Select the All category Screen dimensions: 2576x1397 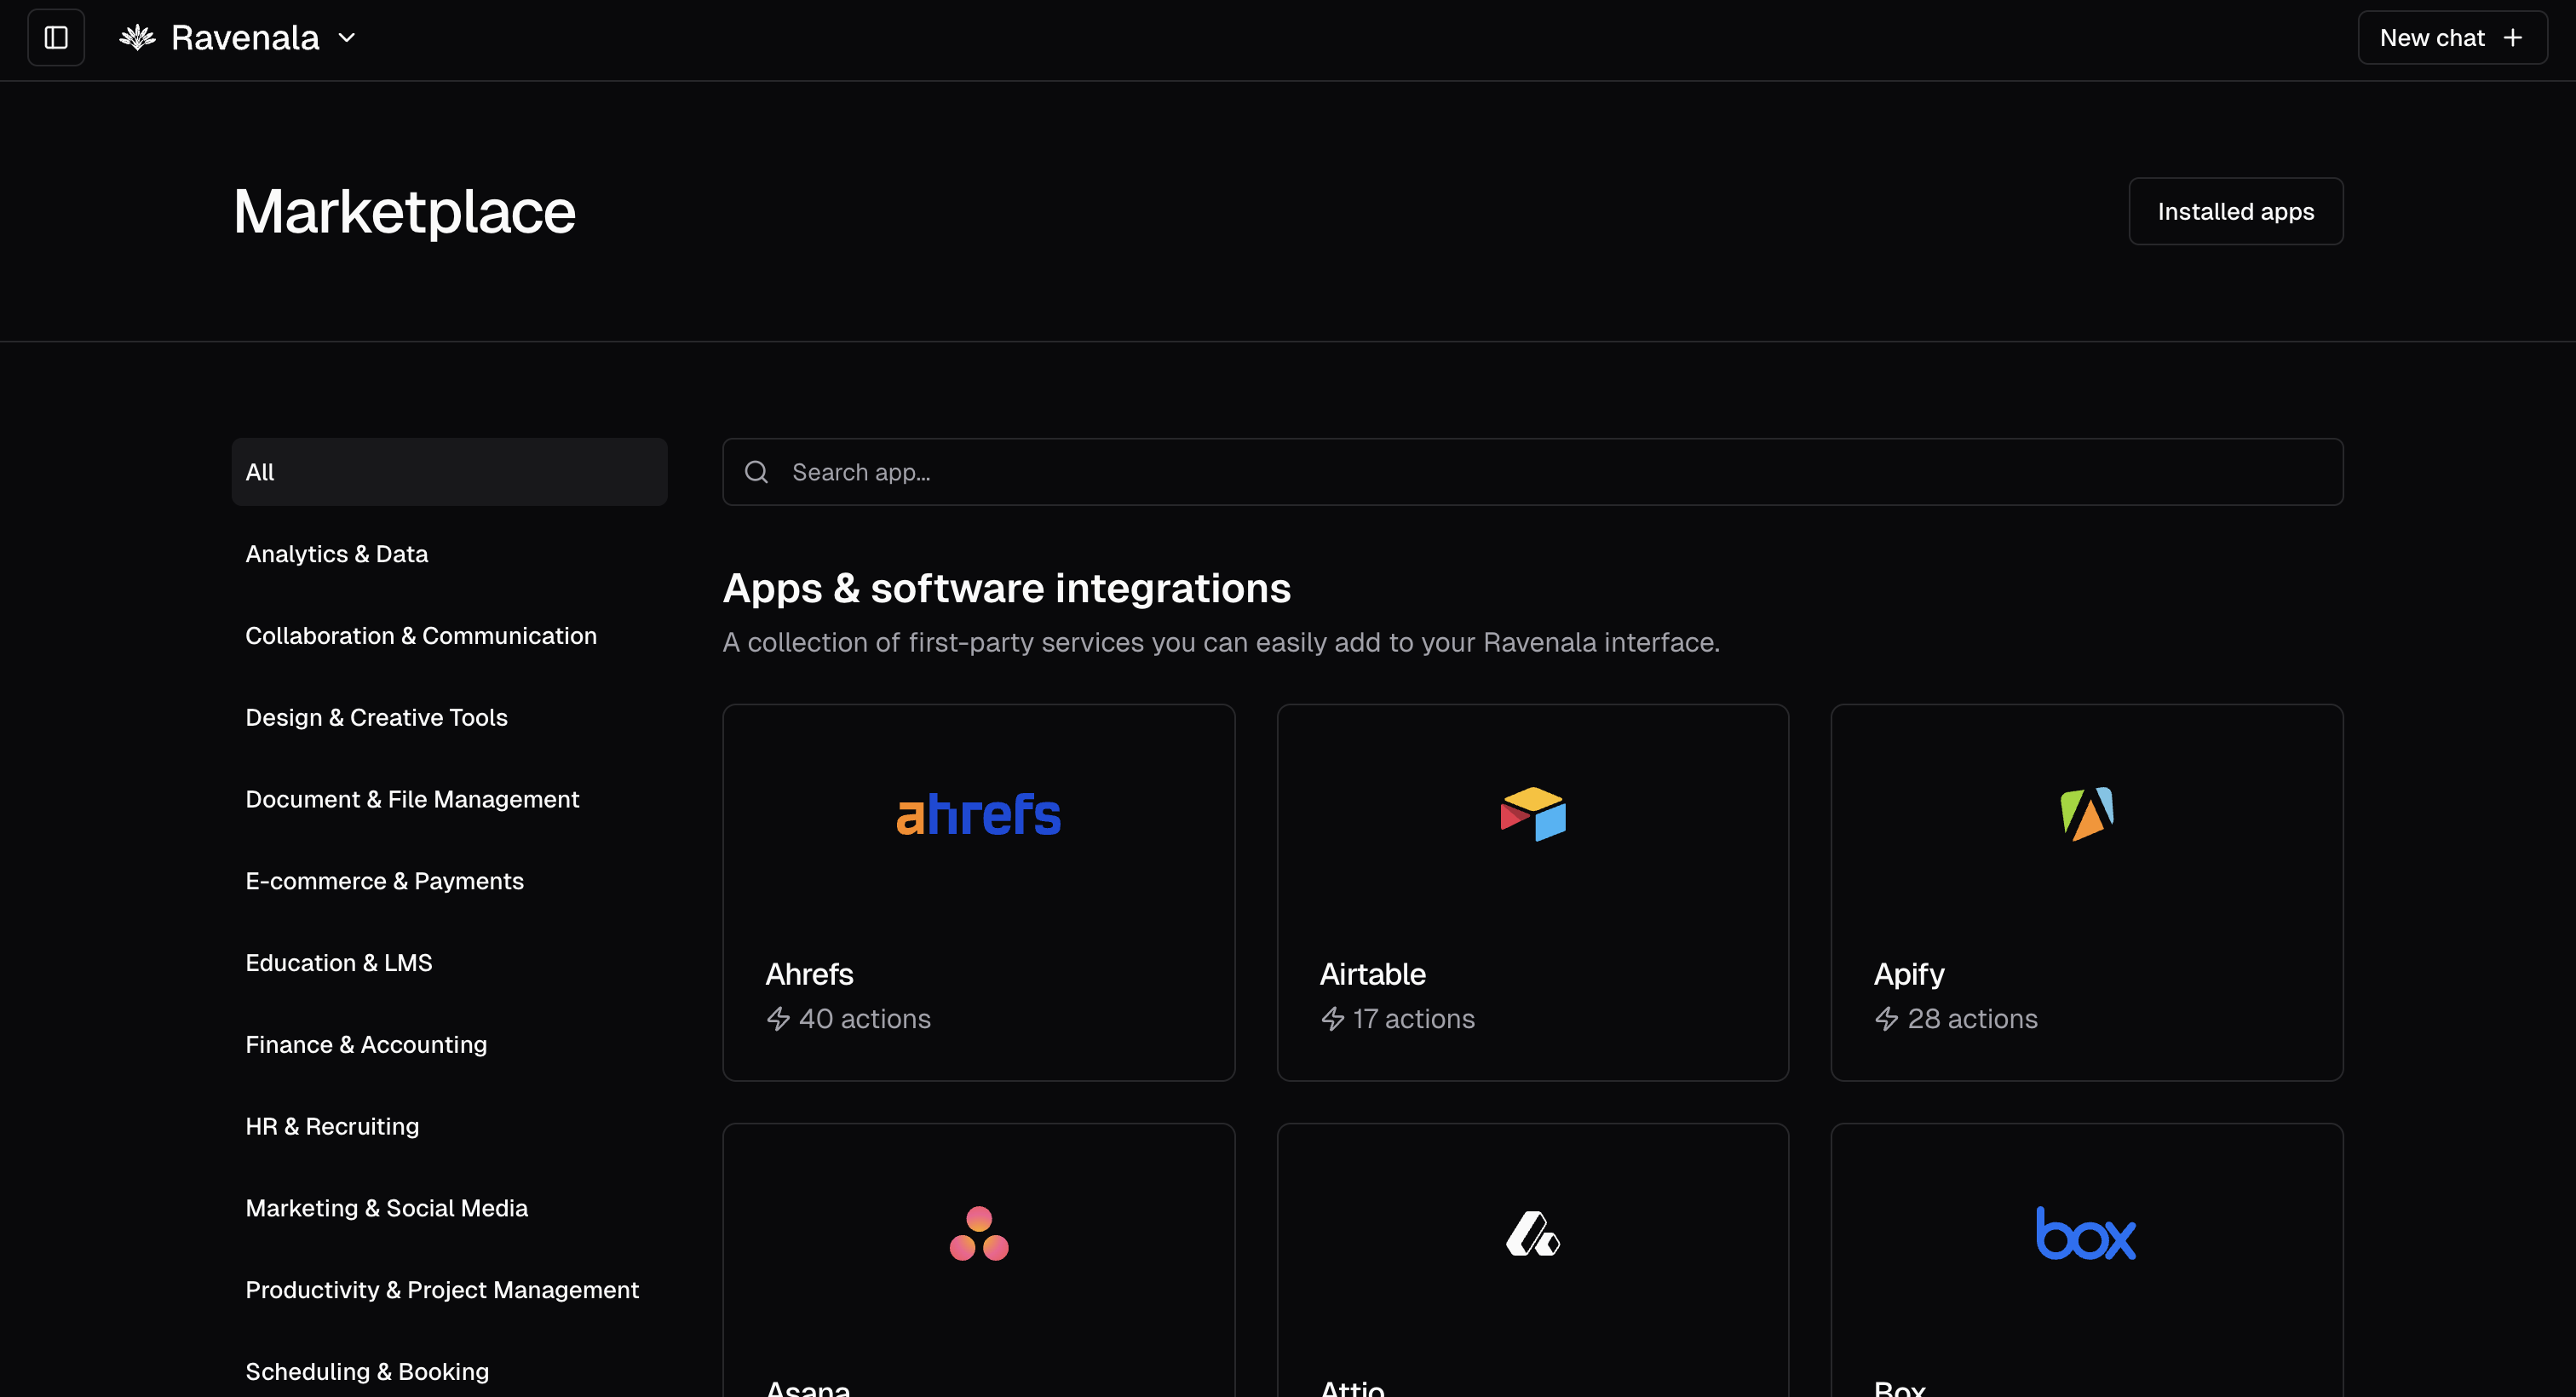(449, 472)
